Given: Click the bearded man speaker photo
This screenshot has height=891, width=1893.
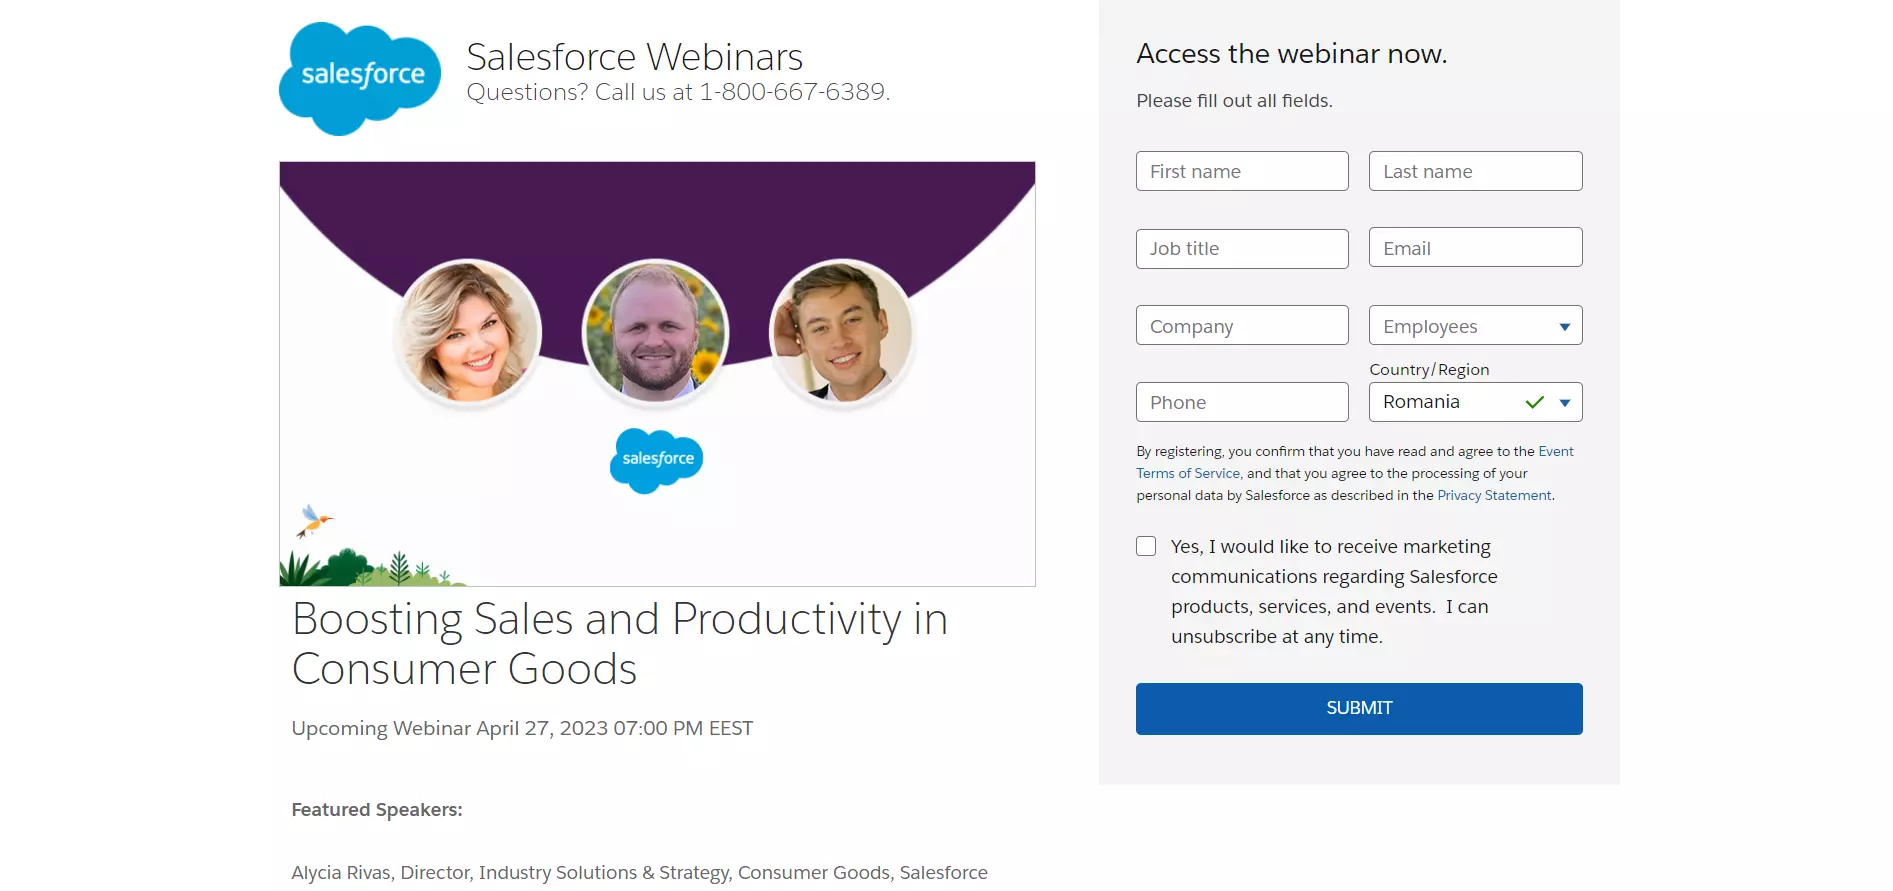Looking at the screenshot, I should click(x=655, y=332).
